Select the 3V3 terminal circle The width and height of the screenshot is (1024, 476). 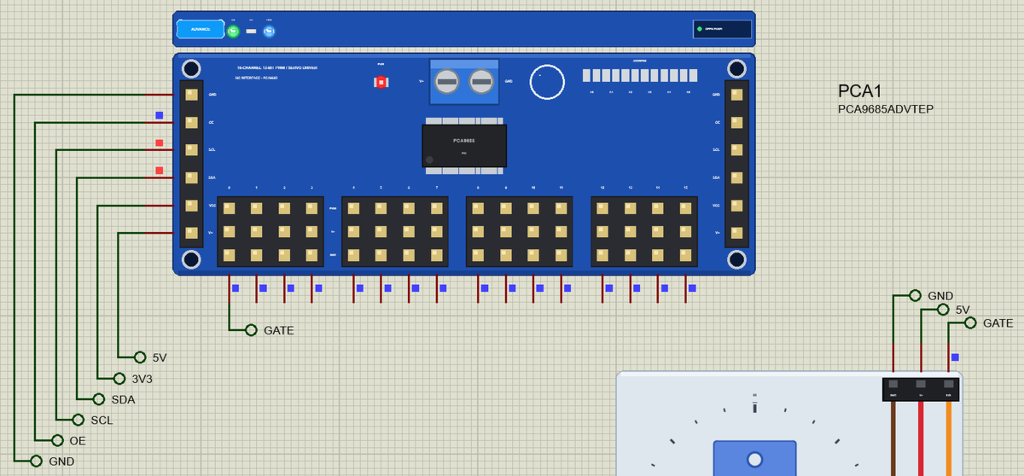(x=119, y=378)
